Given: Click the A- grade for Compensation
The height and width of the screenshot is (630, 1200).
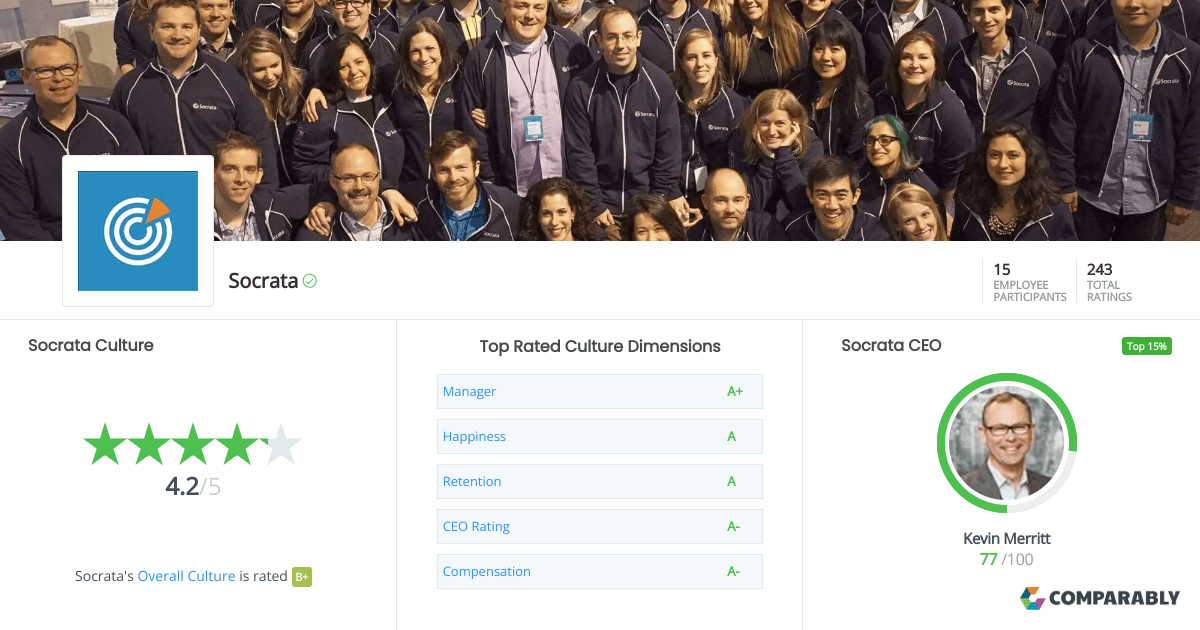Looking at the screenshot, I should pos(733,571).
